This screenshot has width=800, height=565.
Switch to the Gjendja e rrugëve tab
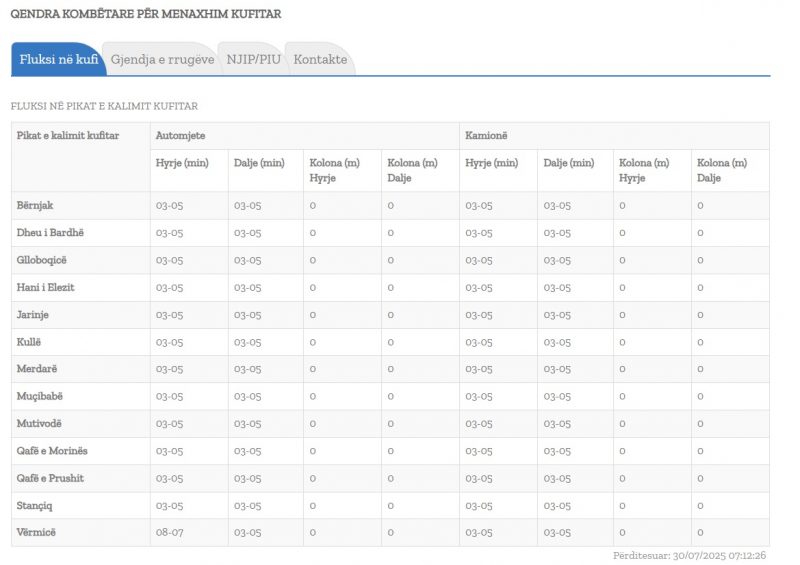162,60
